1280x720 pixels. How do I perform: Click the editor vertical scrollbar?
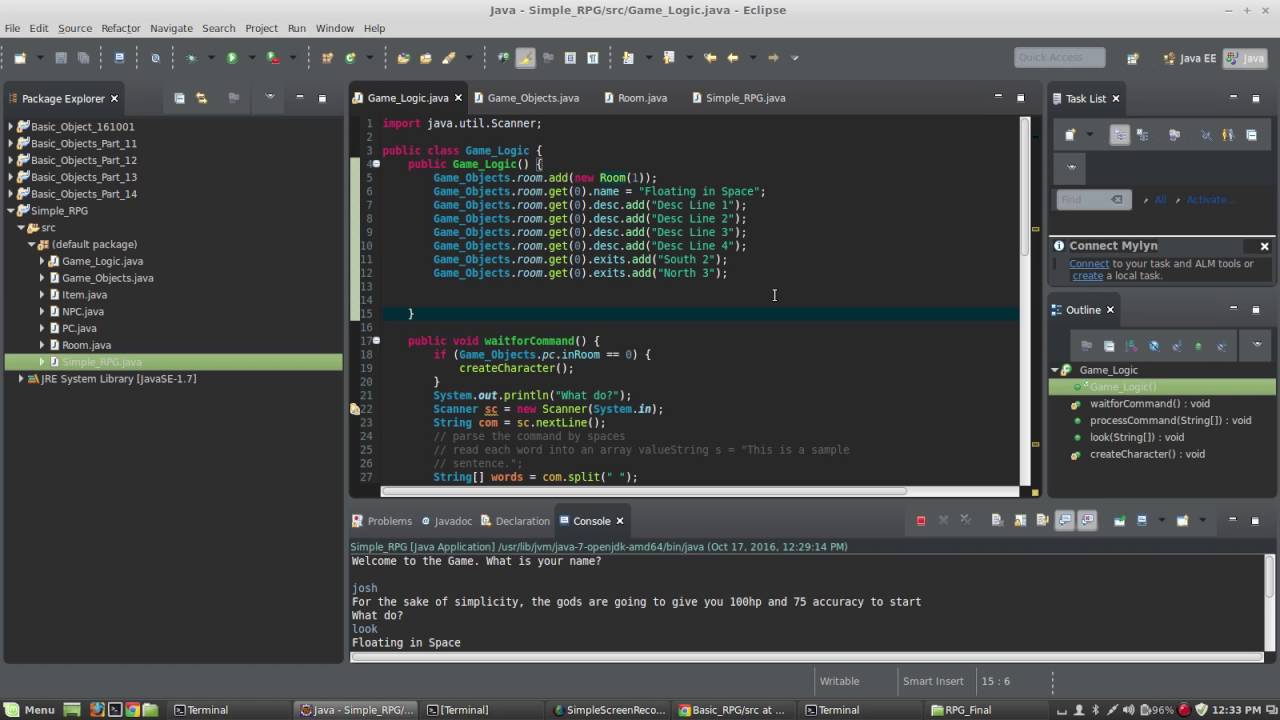point(1025,185)
